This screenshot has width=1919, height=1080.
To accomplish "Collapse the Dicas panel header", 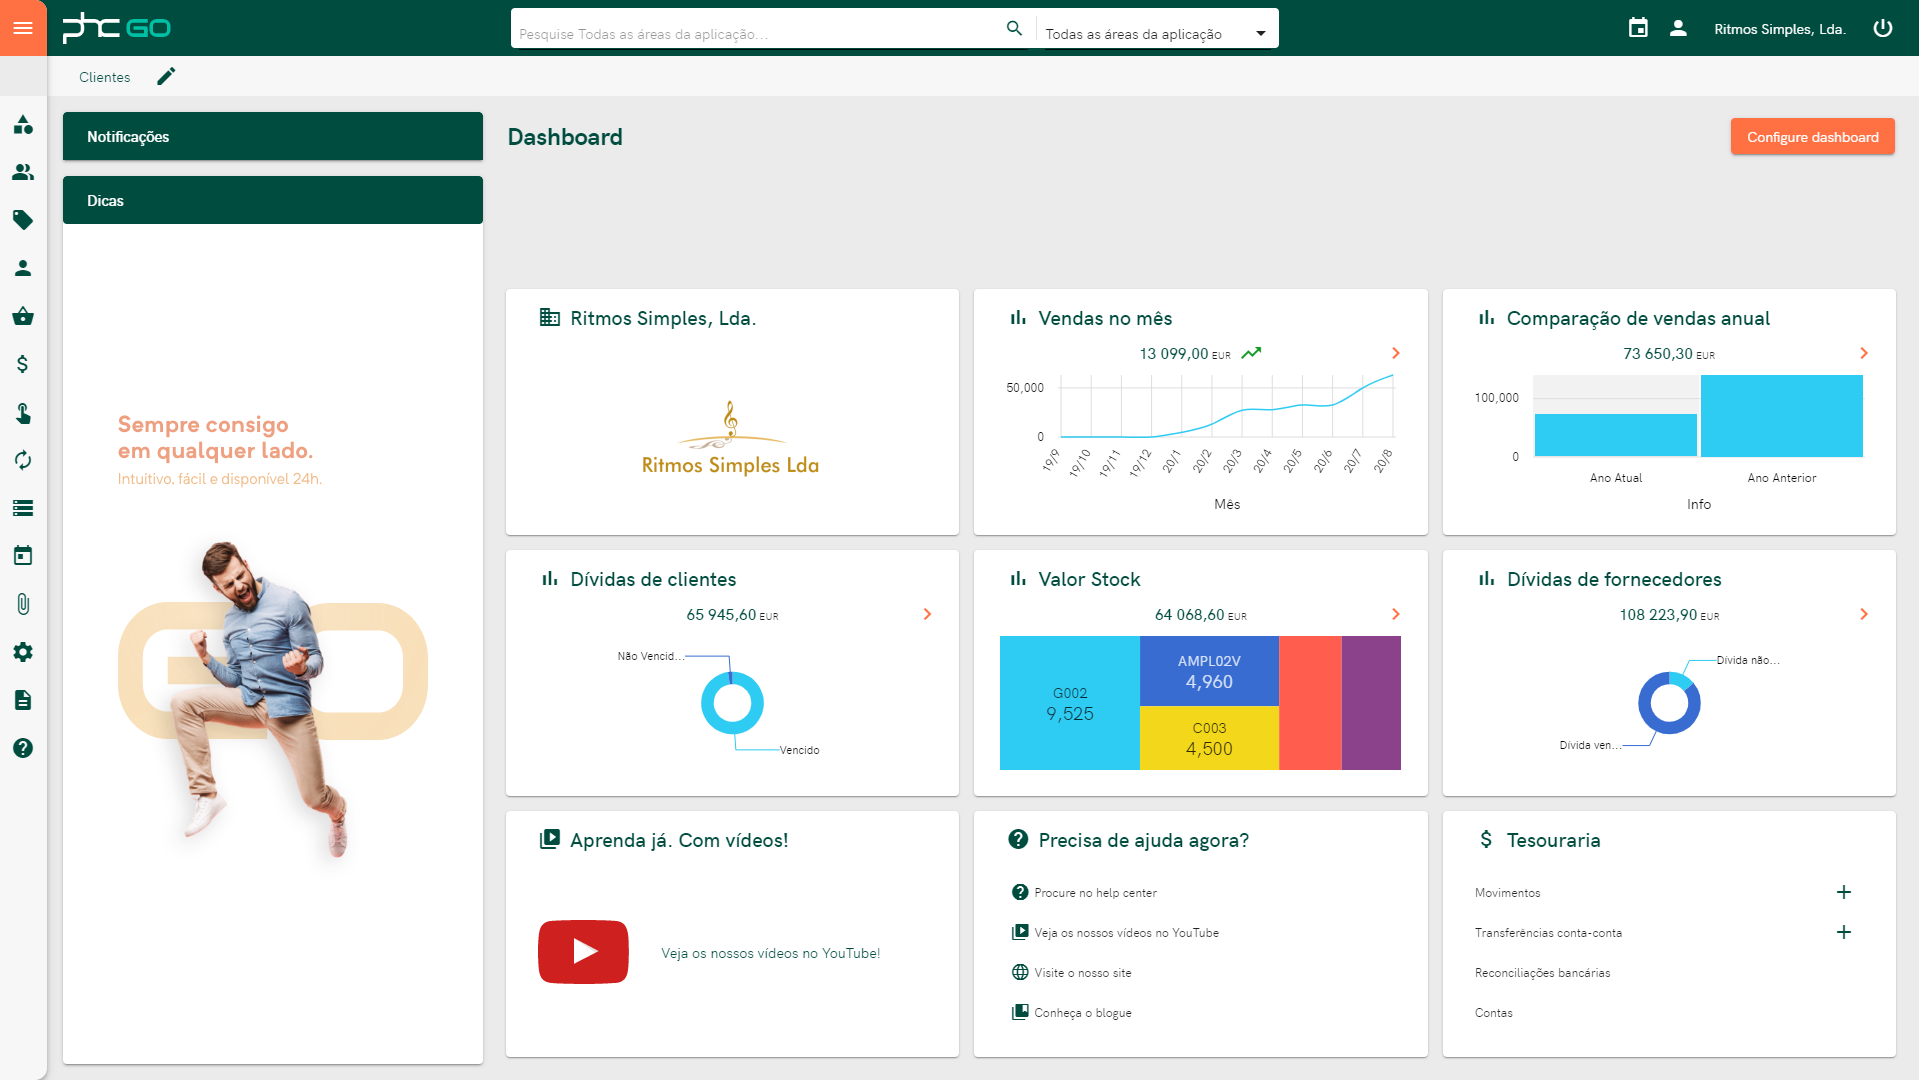I will (x=273, y=200).
